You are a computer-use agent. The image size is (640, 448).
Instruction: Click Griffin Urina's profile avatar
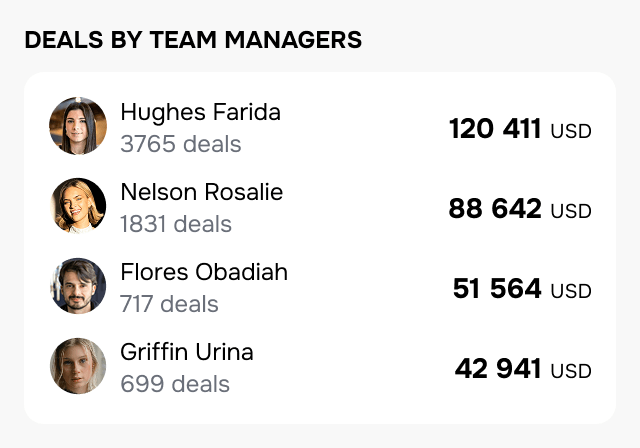click(78, 366)
